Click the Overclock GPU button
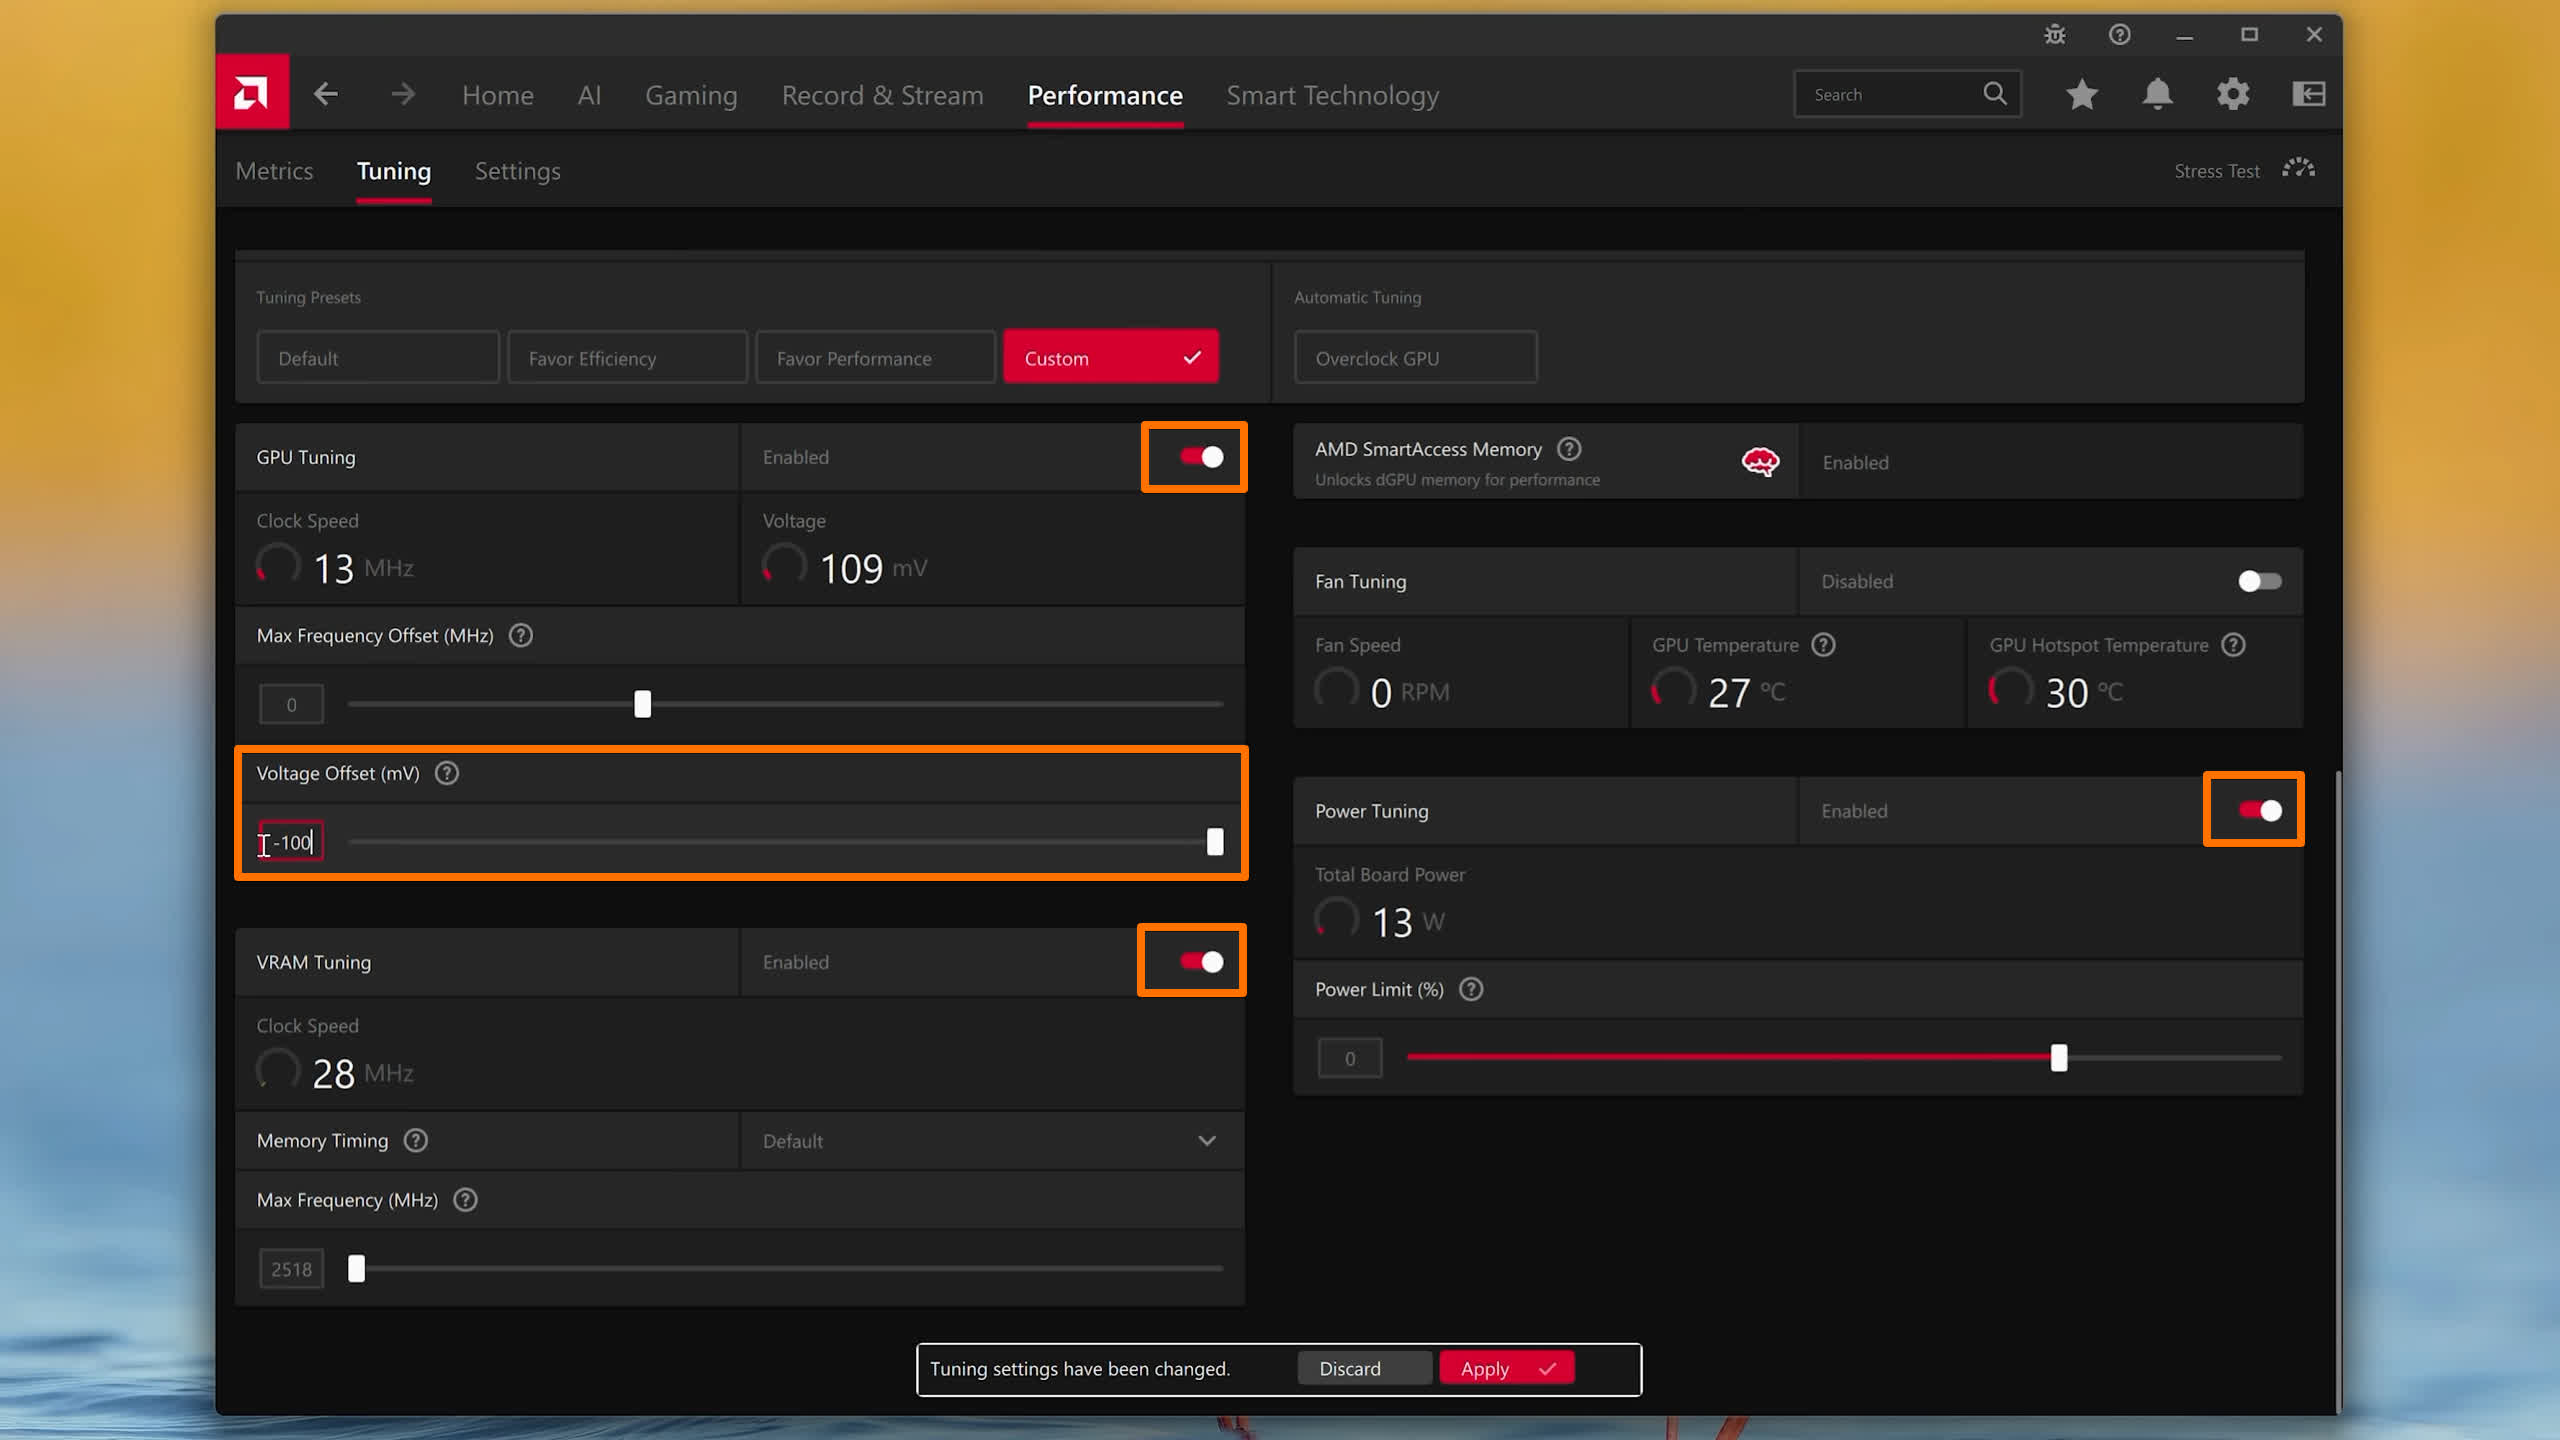Screen dimensions: 2560x1440 [1416, 358]
